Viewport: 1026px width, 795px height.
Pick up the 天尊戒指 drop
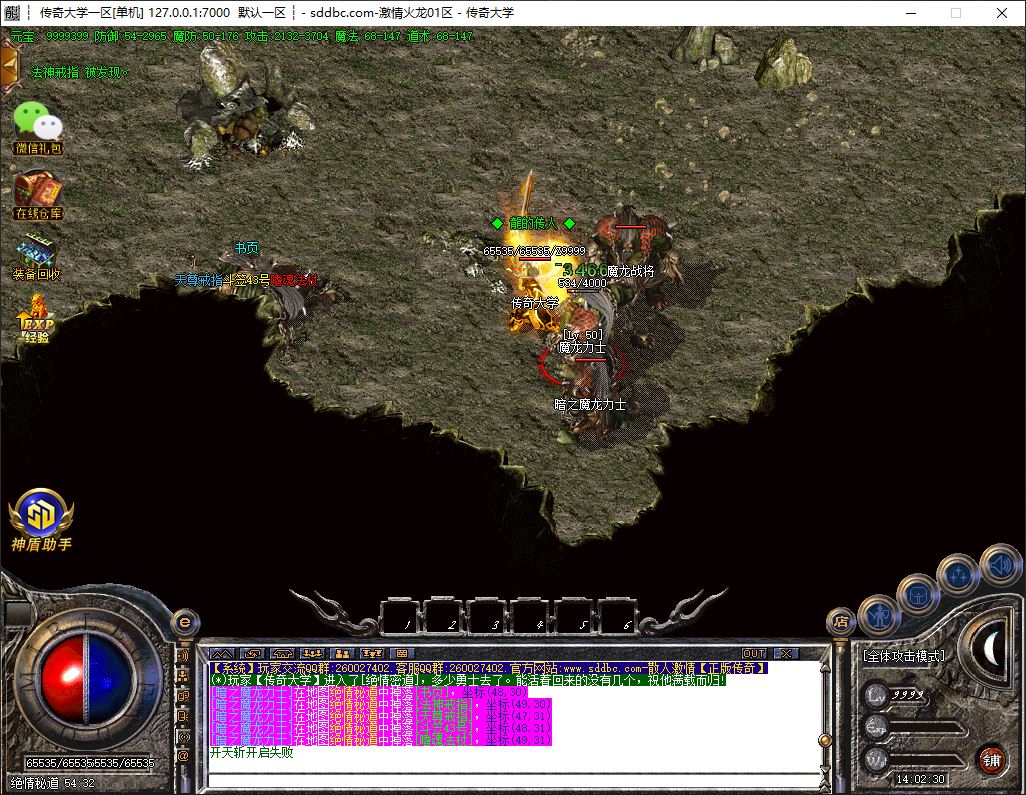click(198, 280)
